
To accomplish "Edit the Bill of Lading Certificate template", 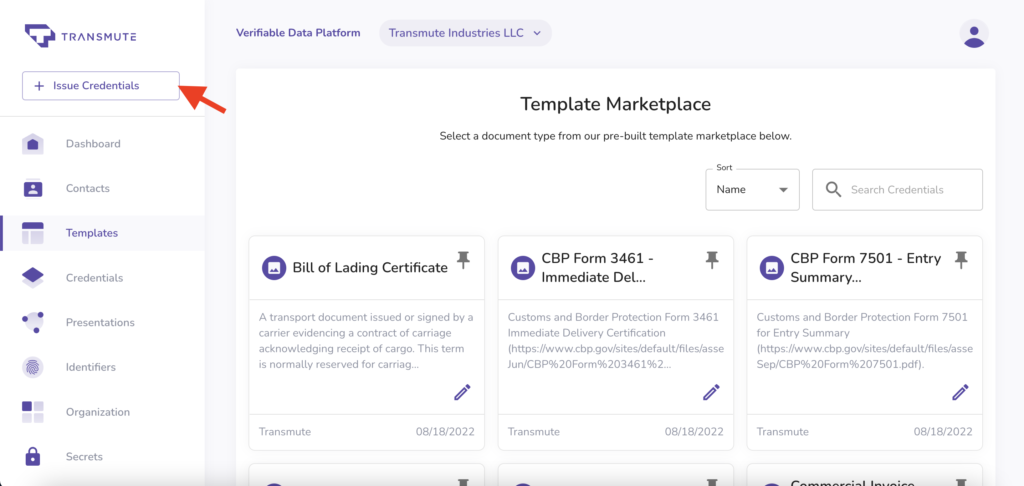I will click(x=462, y=392).
